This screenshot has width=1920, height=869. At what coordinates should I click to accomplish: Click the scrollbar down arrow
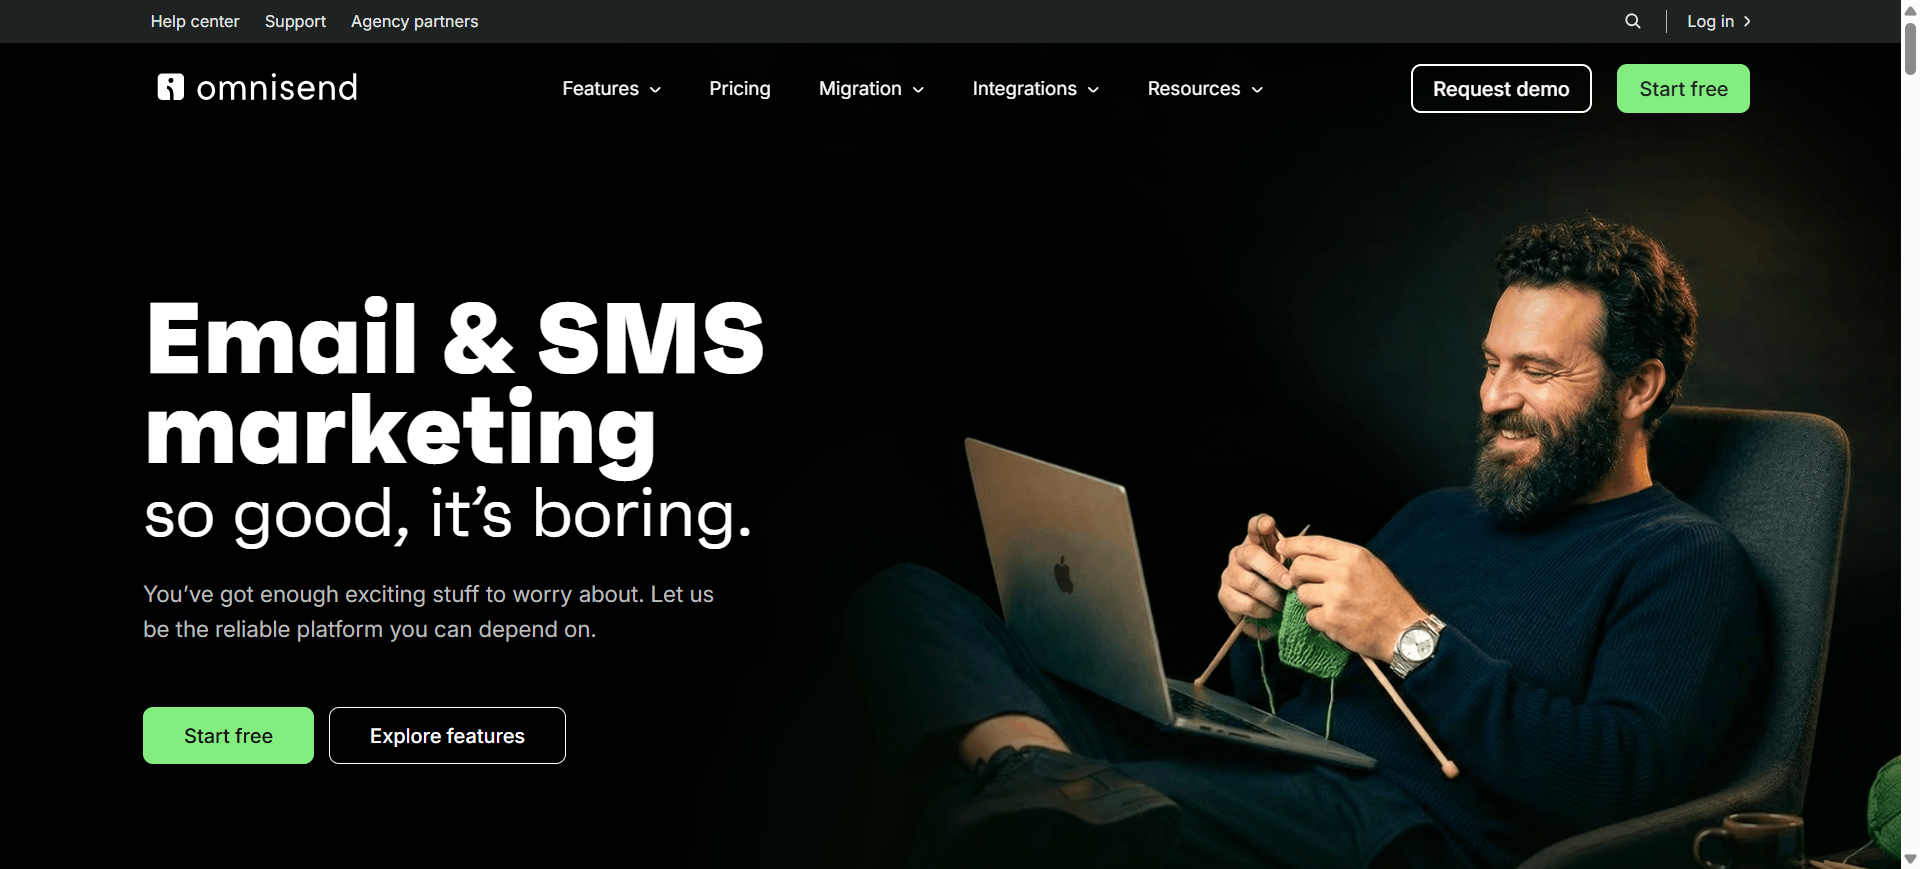[x=1910, y=859]
